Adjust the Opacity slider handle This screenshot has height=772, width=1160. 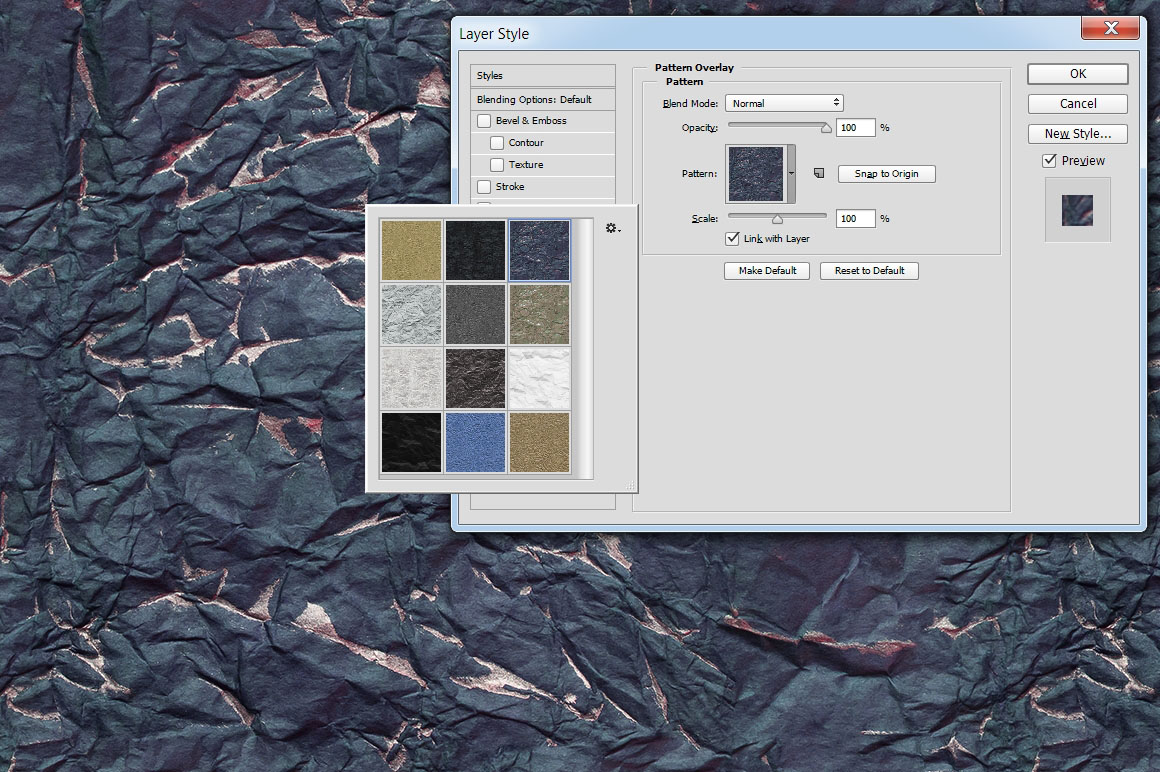click(x=826, y=128)
